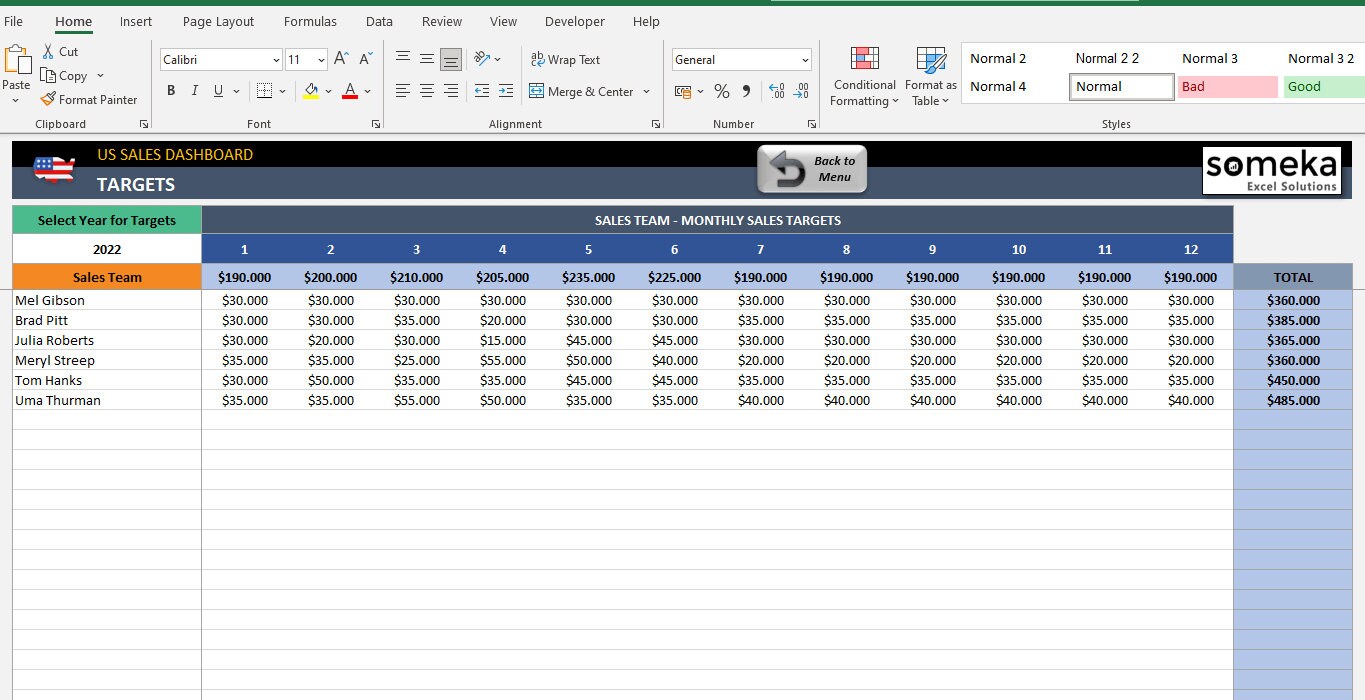The height and width of the screenshot is (700, 1365).
Task: Select the Wrap Text icon
Action: 565,59
